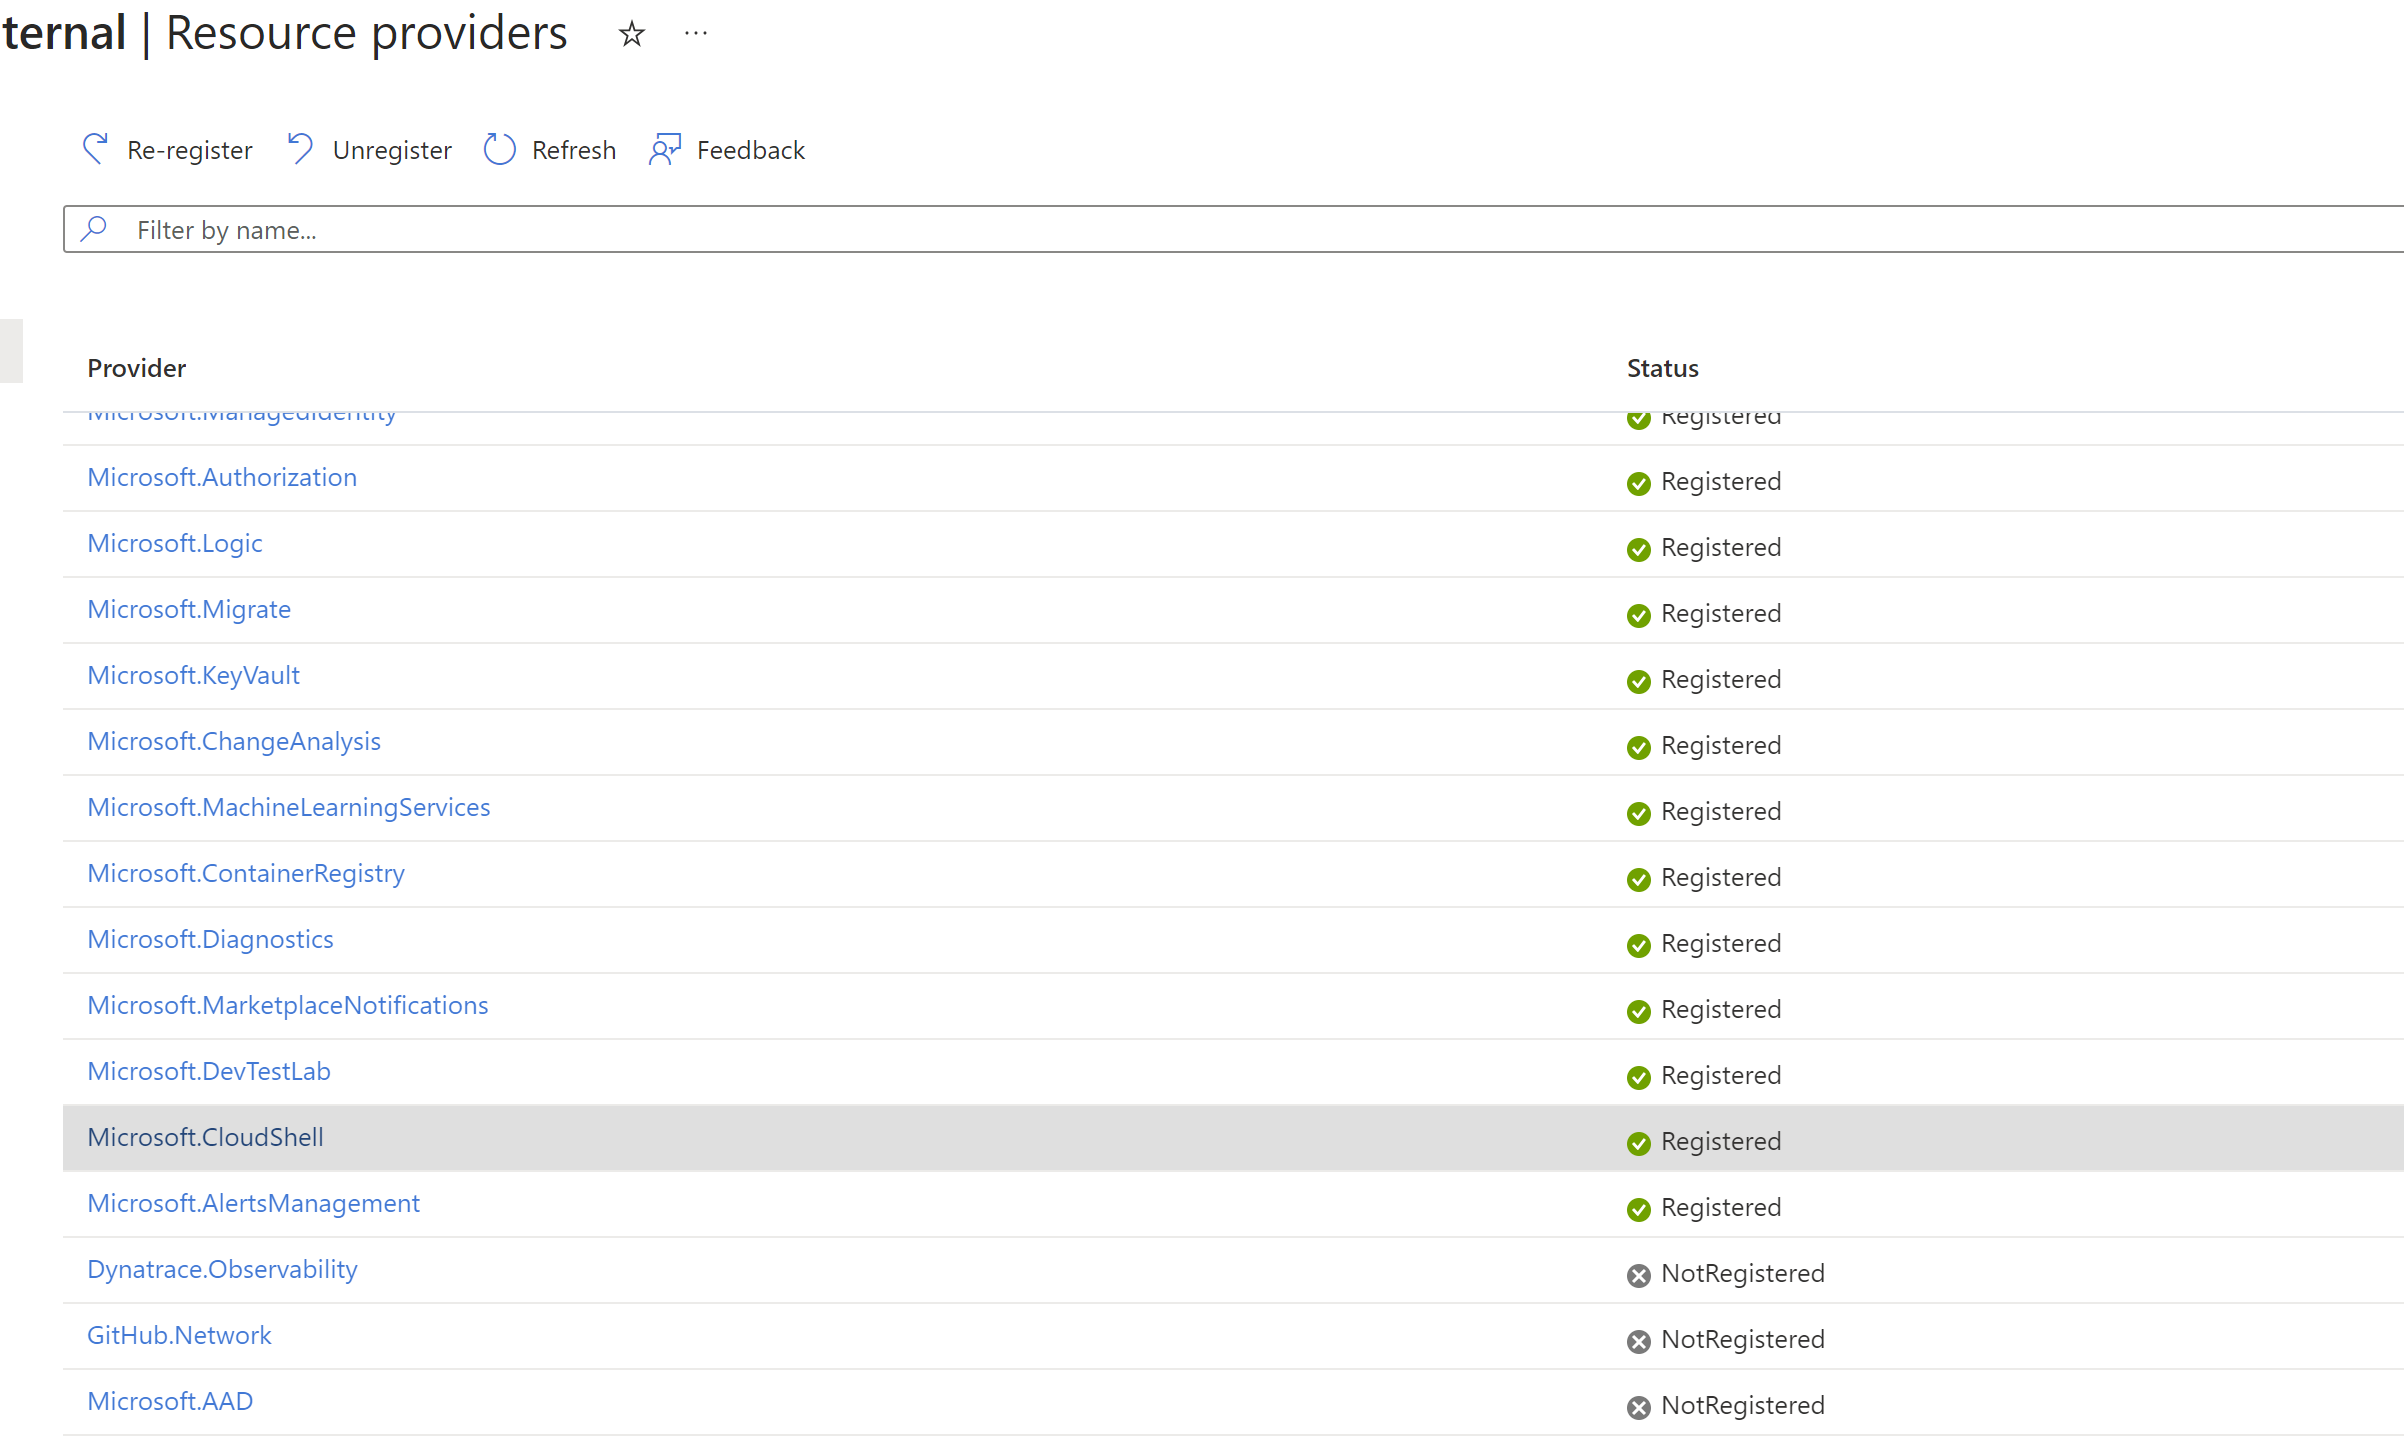Screen dimensions: 2404x1445
Task: Open Microsoft.MachineLearningServices provider link
Action: [289, 807]
